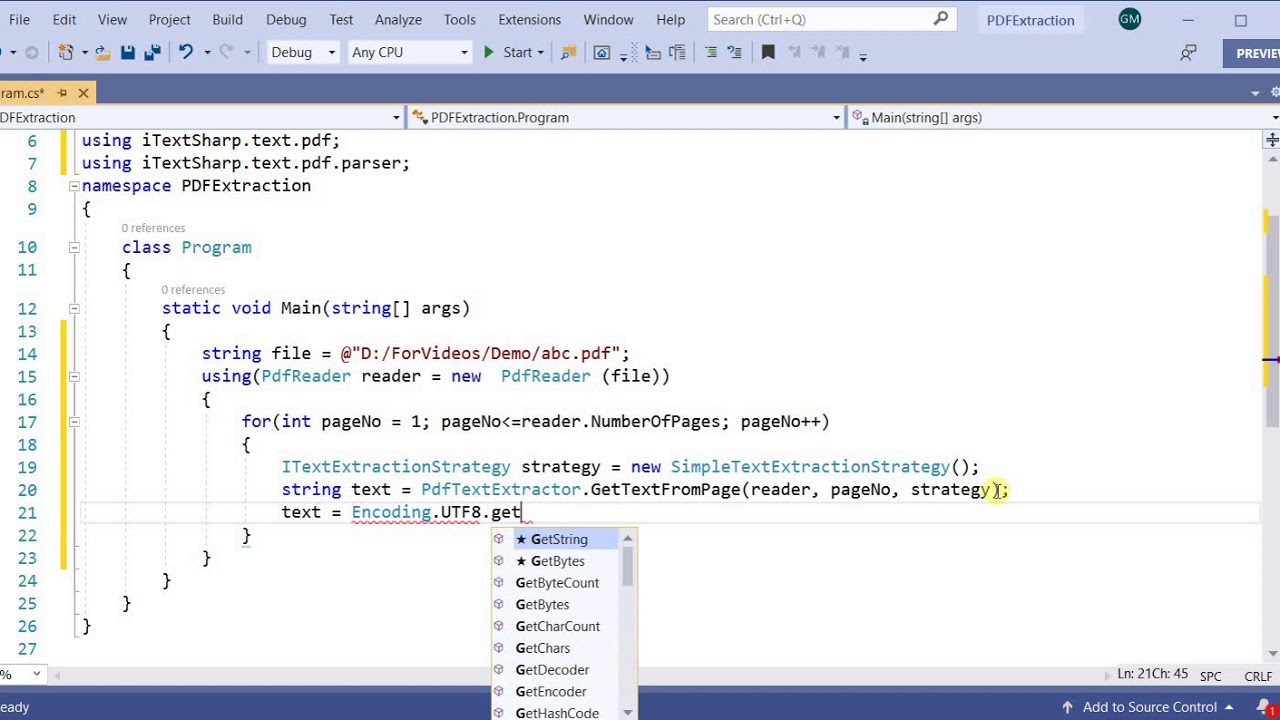Click the notifications bell in status bar

[1264, 707]
